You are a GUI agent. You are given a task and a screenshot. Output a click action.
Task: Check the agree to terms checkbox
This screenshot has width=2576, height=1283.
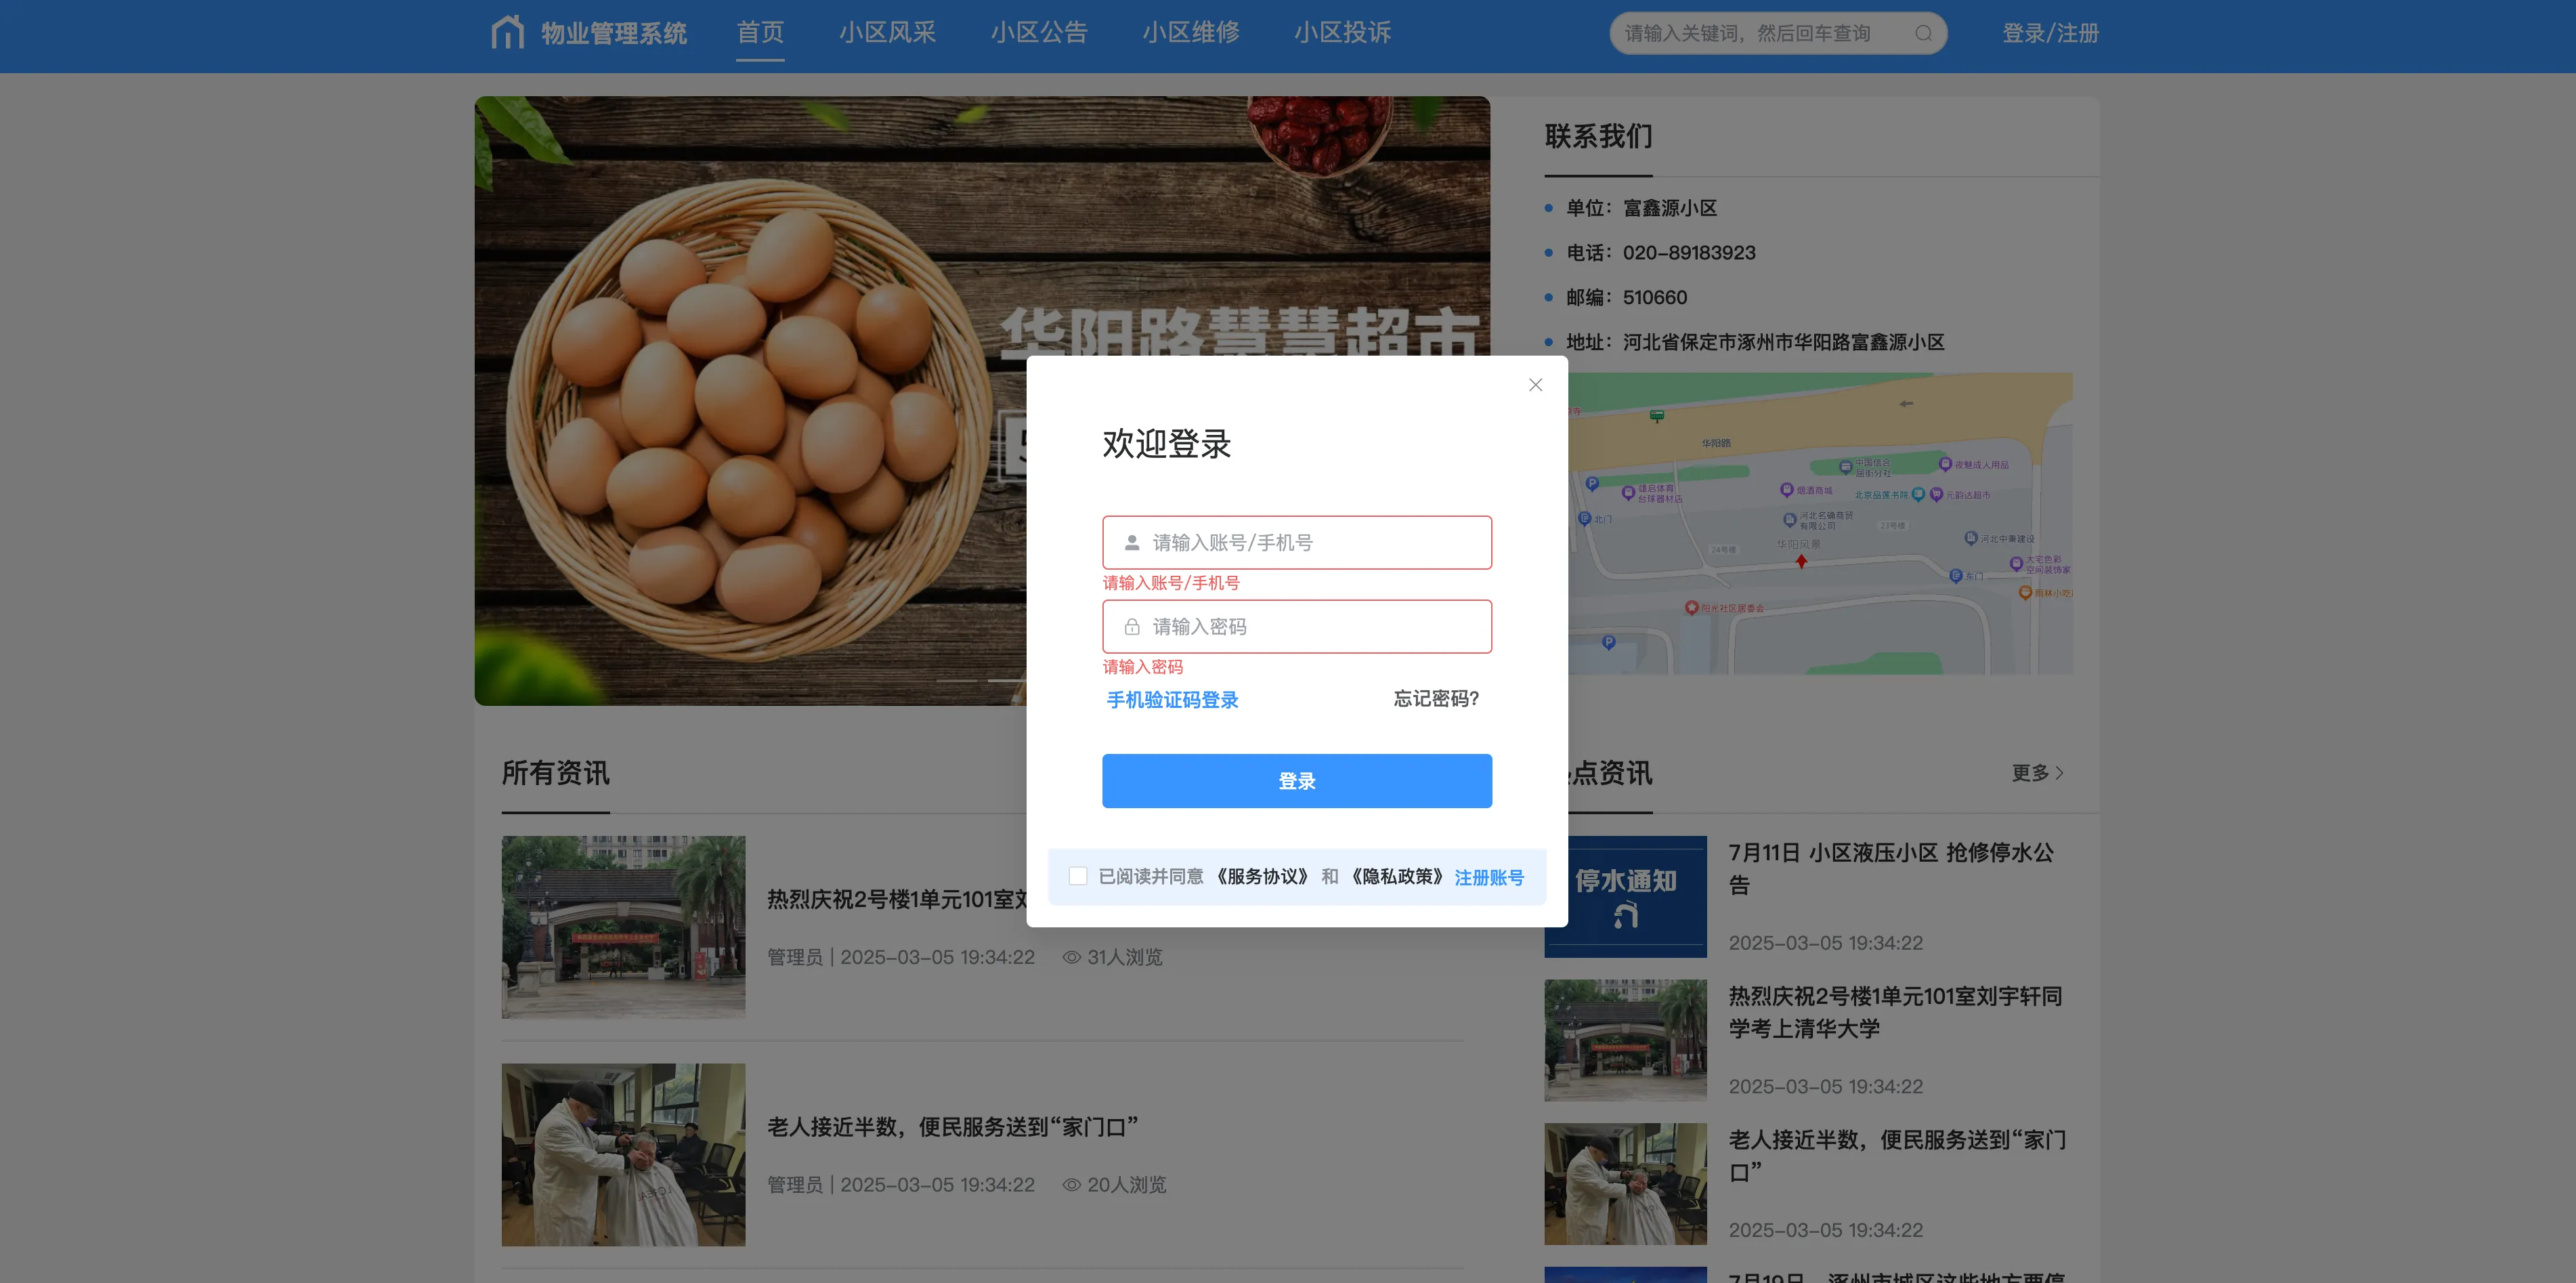(1077, 876)
